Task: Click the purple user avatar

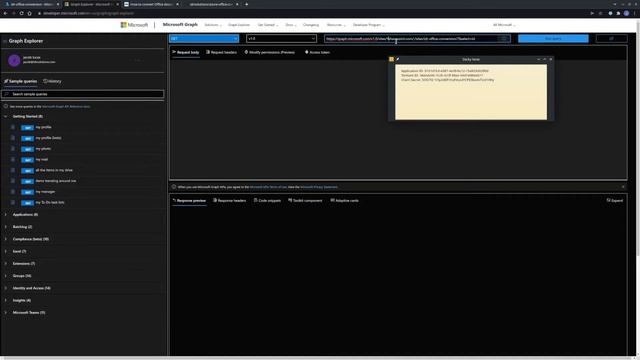Action: click(x=14, y=60)
